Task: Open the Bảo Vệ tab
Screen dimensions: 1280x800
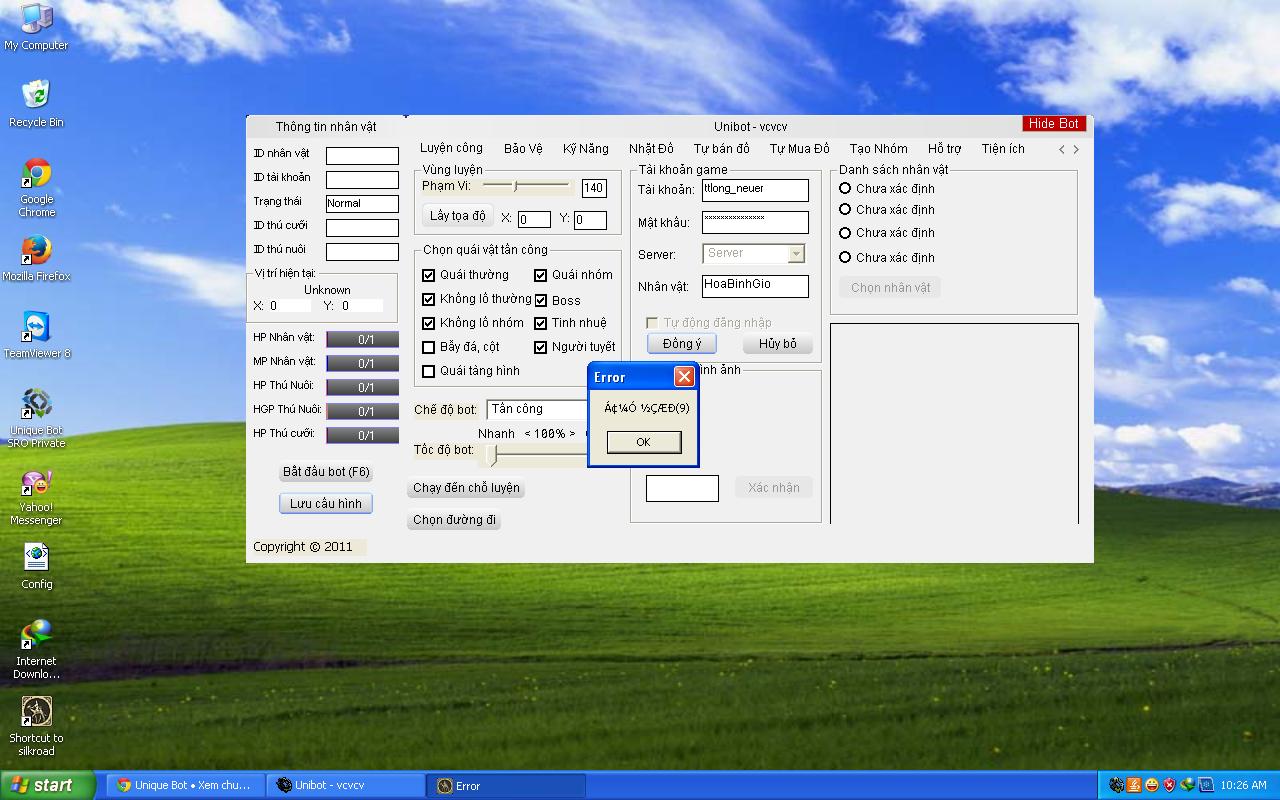Action: tap(523, 149)
